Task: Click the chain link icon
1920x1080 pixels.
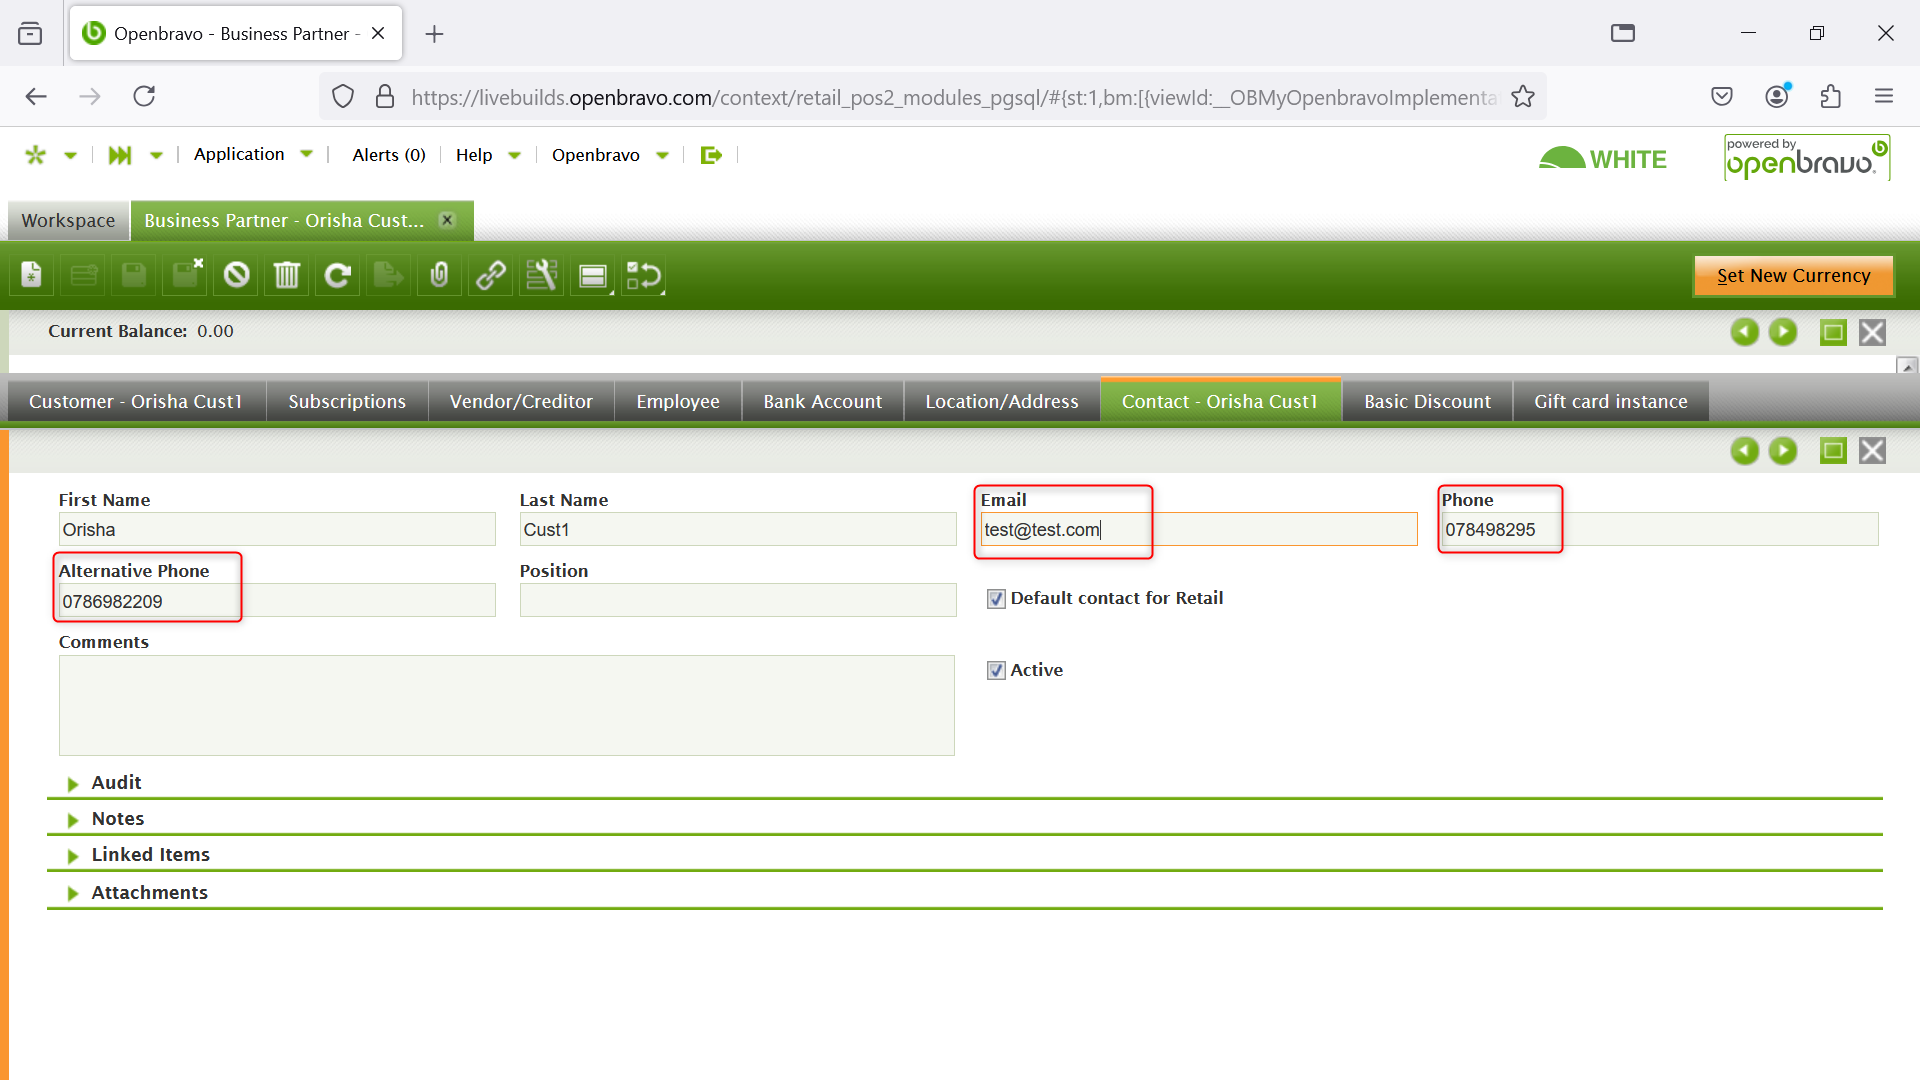Action: pyautogui.click(x=490, y=275)
